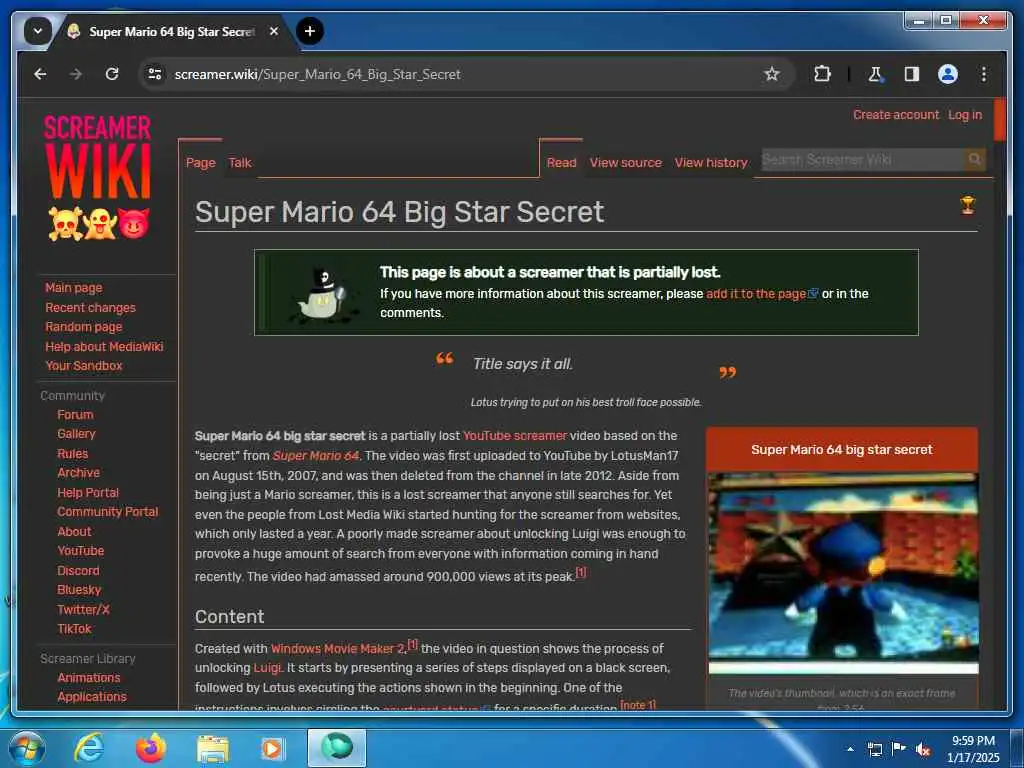Screen dimensions: 1024x768
Task: Open a new tab with the plus button
Action: [310, 31]
